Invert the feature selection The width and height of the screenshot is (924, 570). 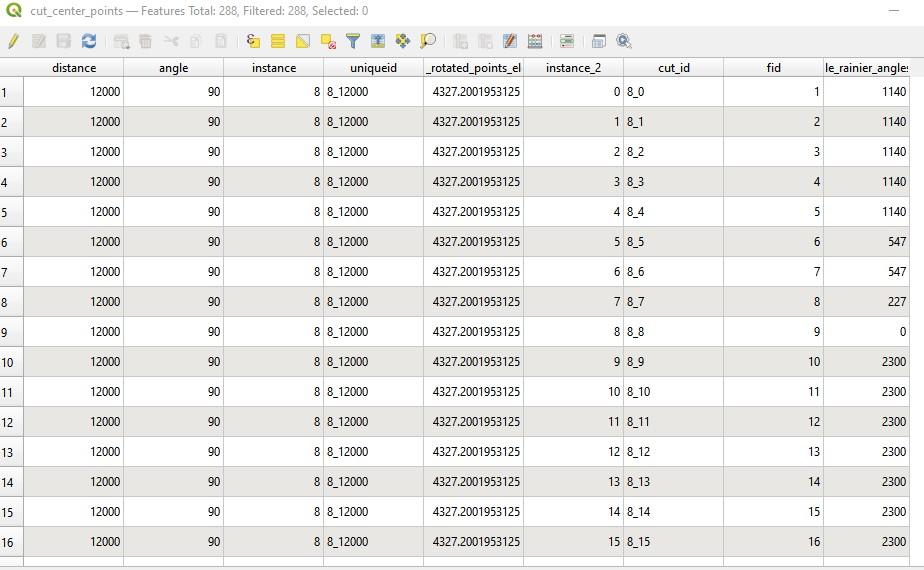pyautogui.click(x=303, y=41)
